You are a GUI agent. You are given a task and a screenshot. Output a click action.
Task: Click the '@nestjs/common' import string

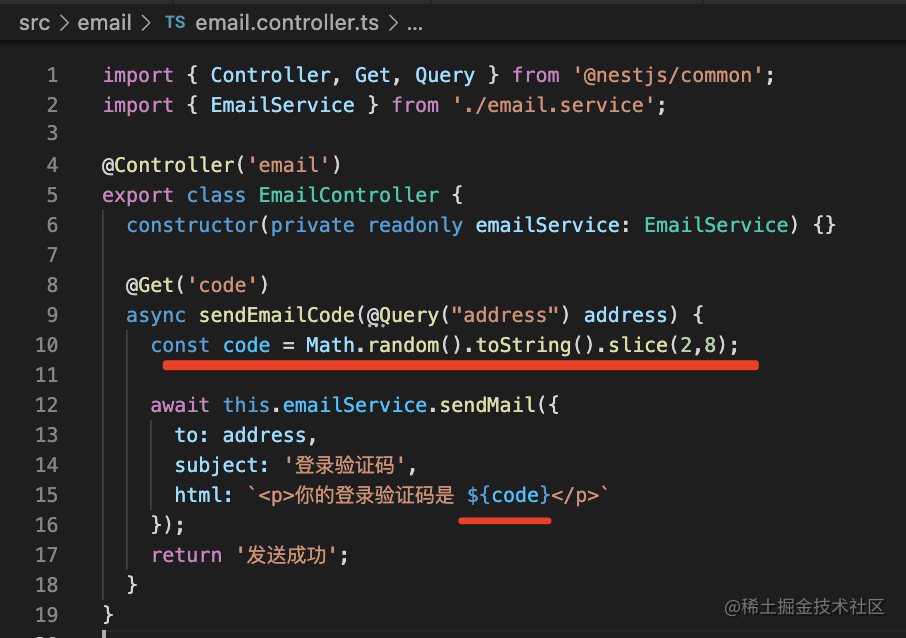[x=669, y=75]
